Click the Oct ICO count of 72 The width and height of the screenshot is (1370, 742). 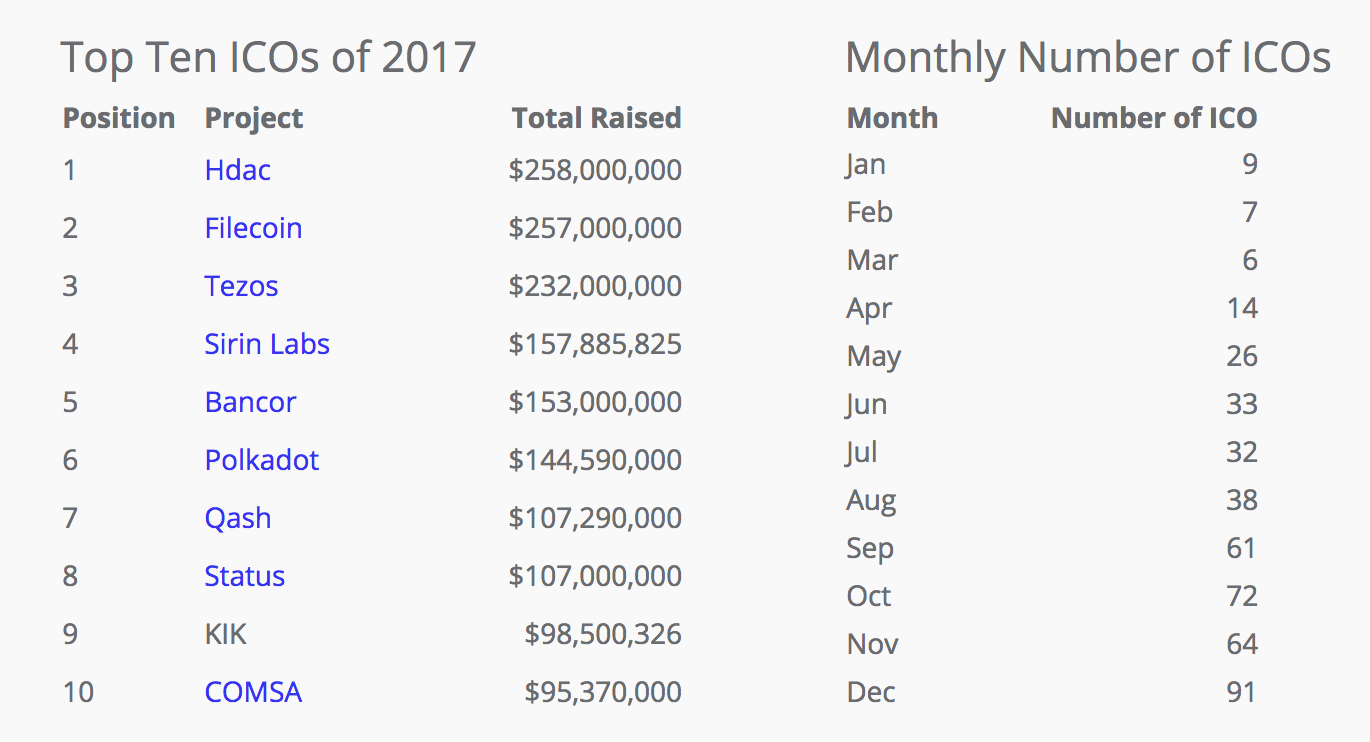click(1241, 596)
